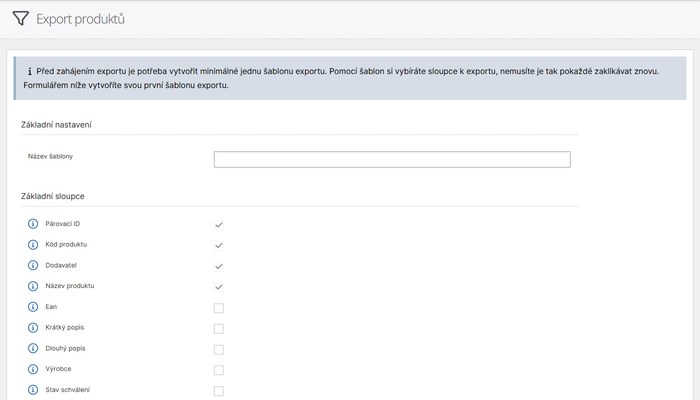
Task: Open info icon next to Stav schválení
Action: (33, 390)
